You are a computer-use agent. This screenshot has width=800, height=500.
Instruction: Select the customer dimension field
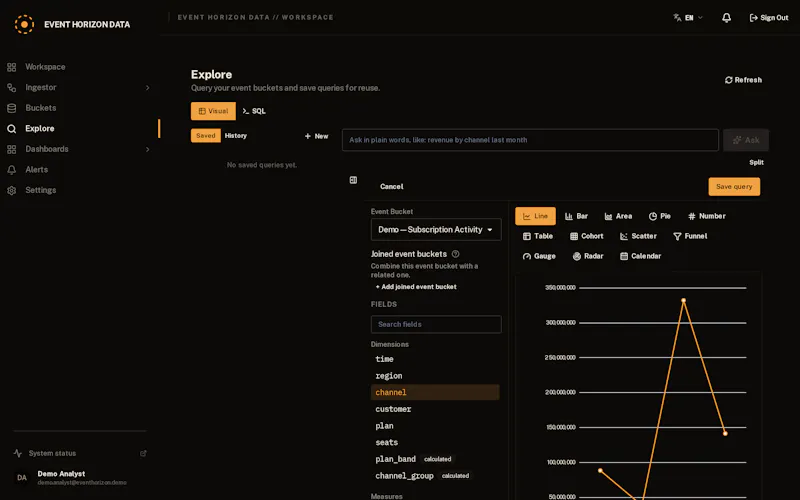click(435, 409)
